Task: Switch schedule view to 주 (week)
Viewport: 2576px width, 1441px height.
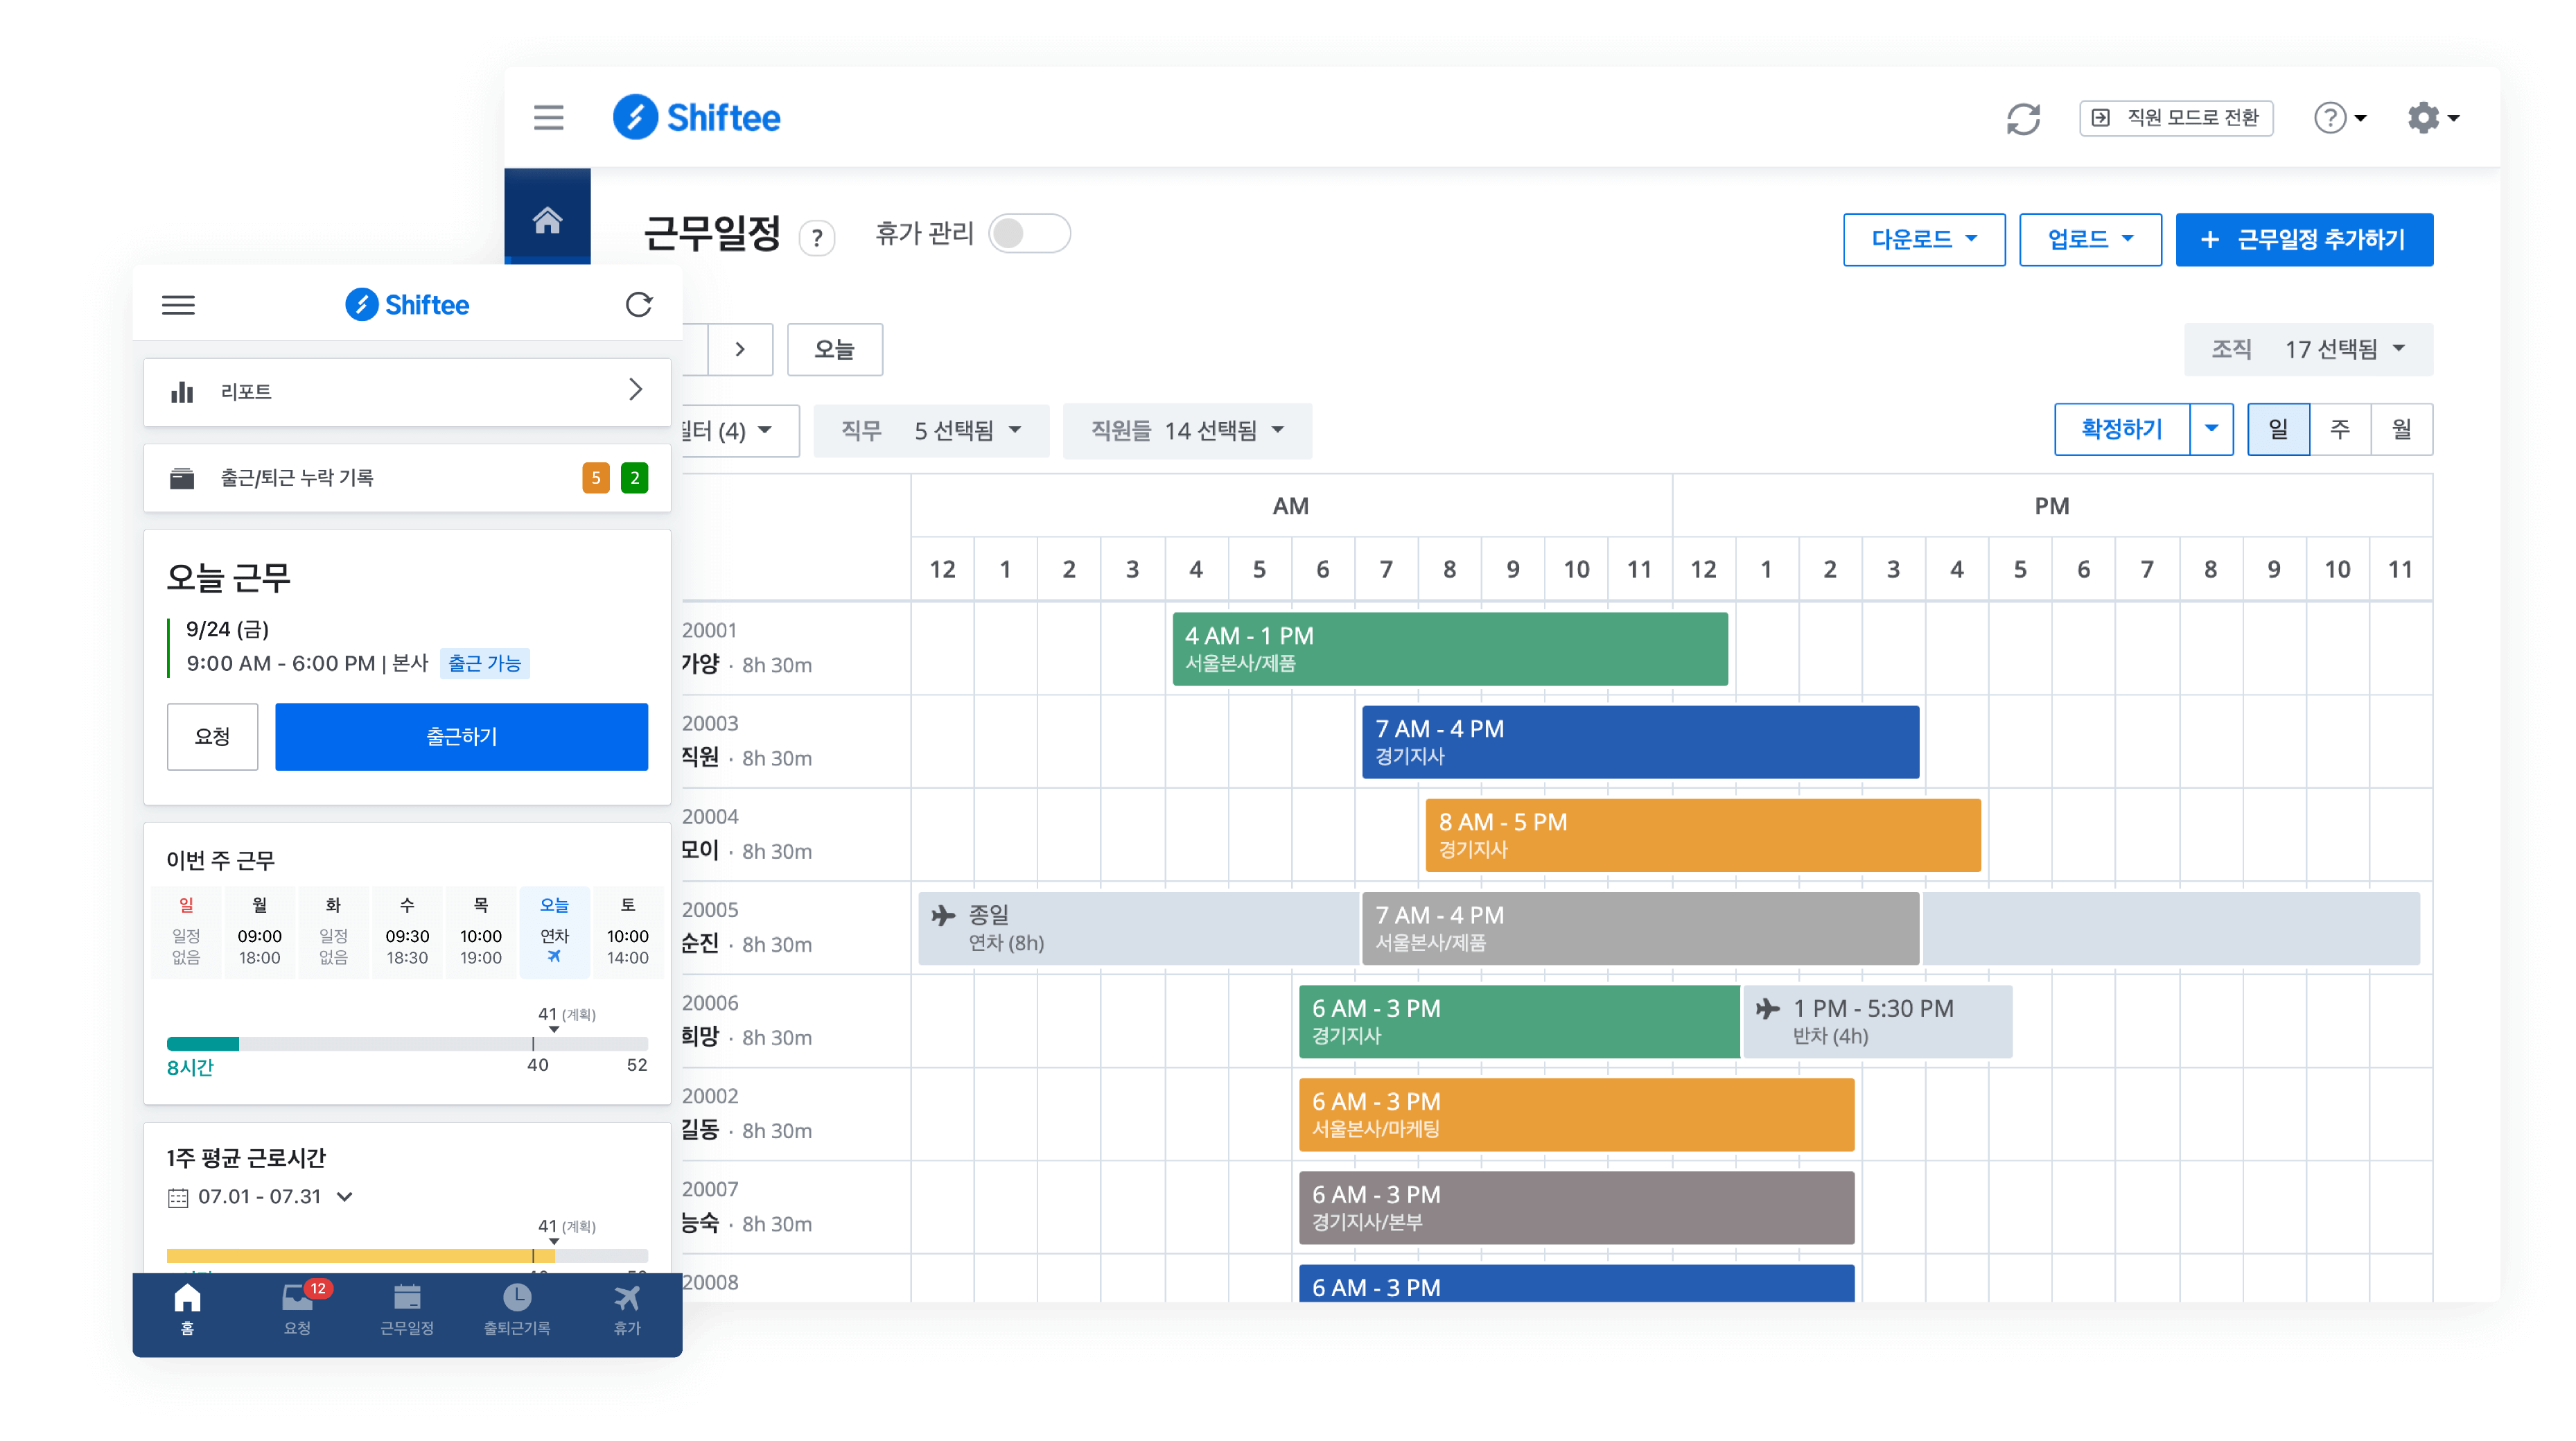Action: (2339, 430)
